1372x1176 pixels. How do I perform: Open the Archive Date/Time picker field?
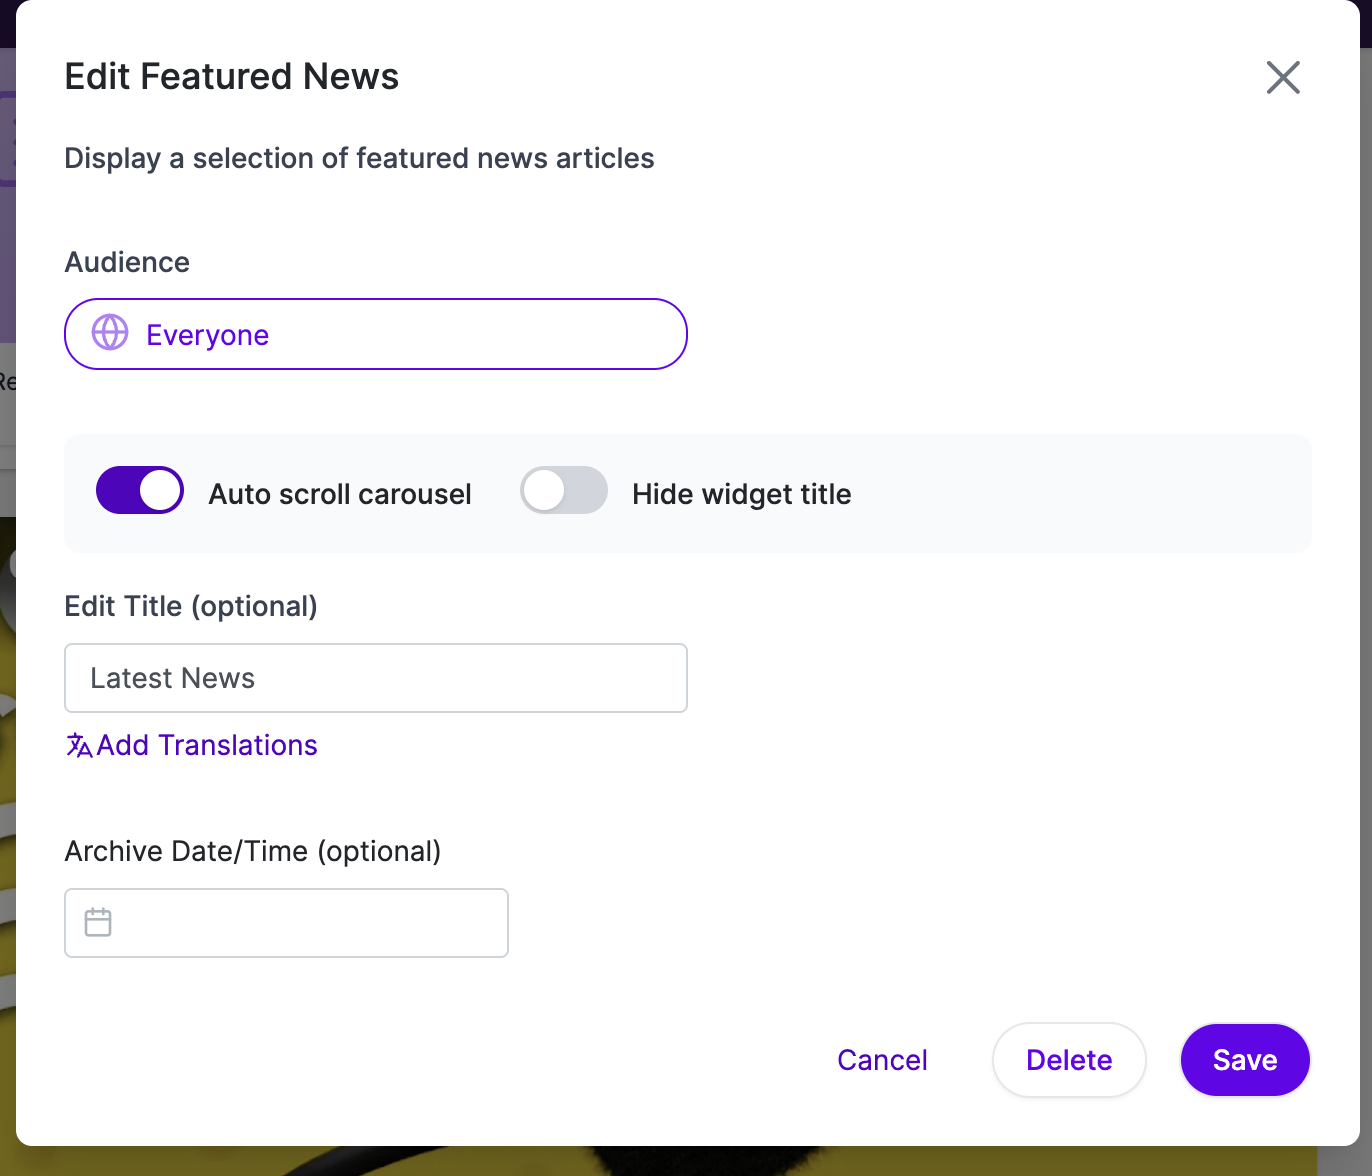coord(287,923)
